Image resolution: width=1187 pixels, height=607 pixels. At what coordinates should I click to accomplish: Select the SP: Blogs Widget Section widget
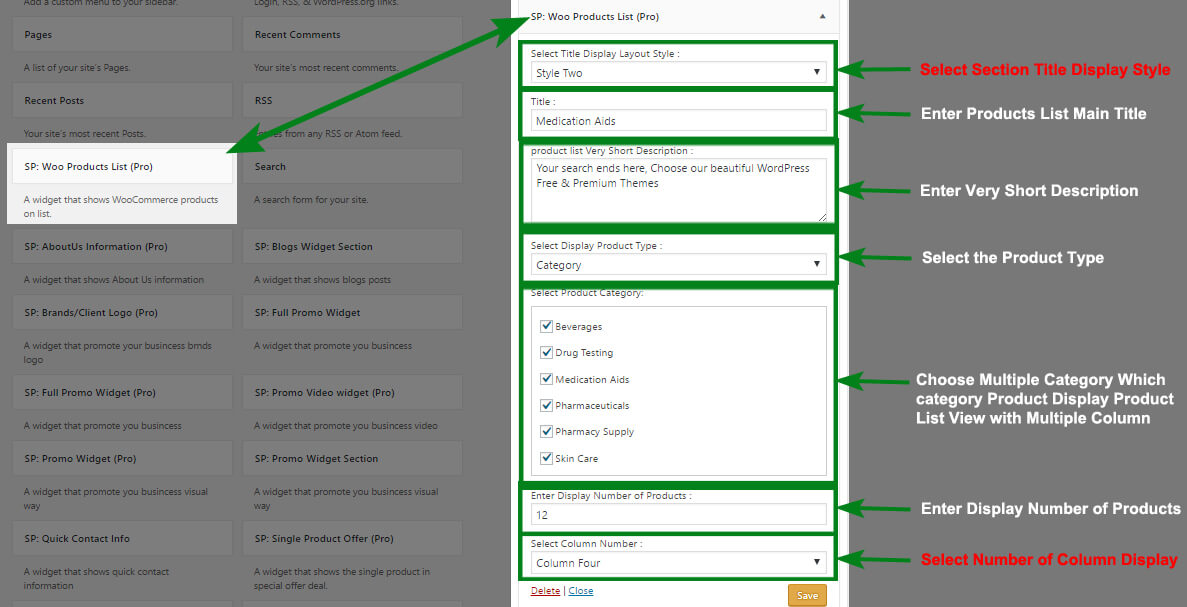coord(353,247)
